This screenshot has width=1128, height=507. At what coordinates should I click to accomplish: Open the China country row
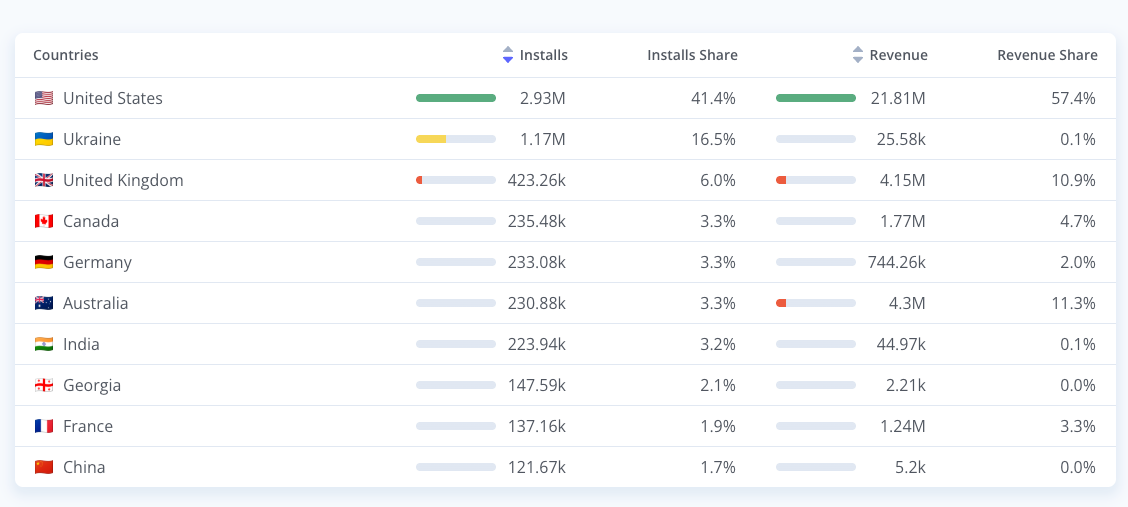(565, 467)
